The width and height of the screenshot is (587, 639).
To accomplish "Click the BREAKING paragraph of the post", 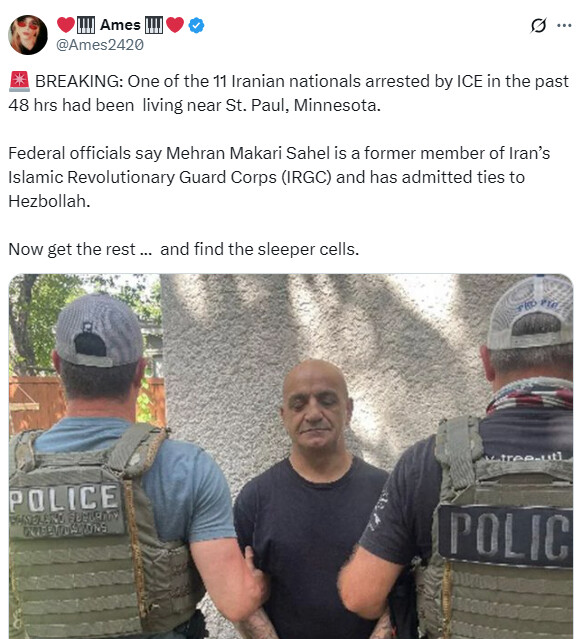I will [x=289, y=93].
